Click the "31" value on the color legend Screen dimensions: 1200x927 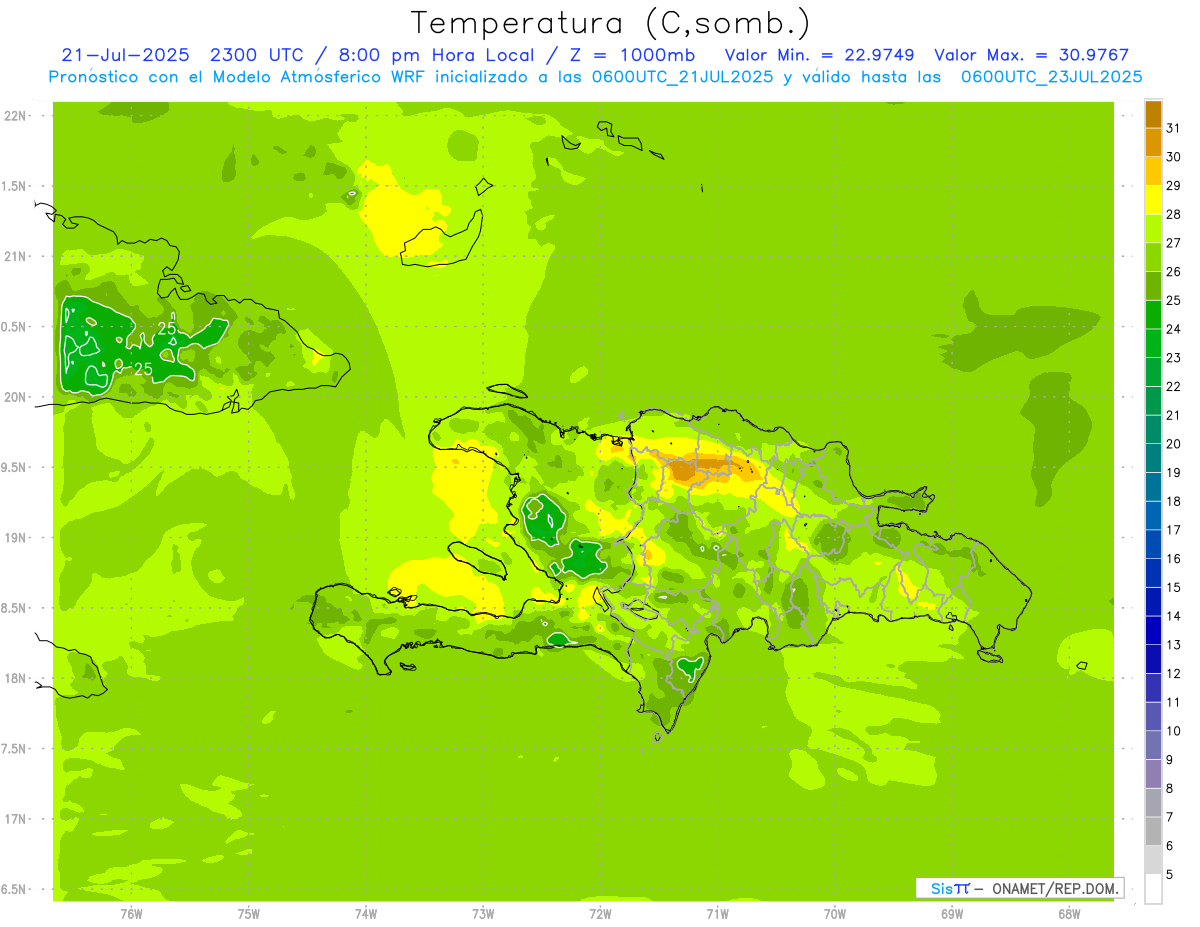1174,128
